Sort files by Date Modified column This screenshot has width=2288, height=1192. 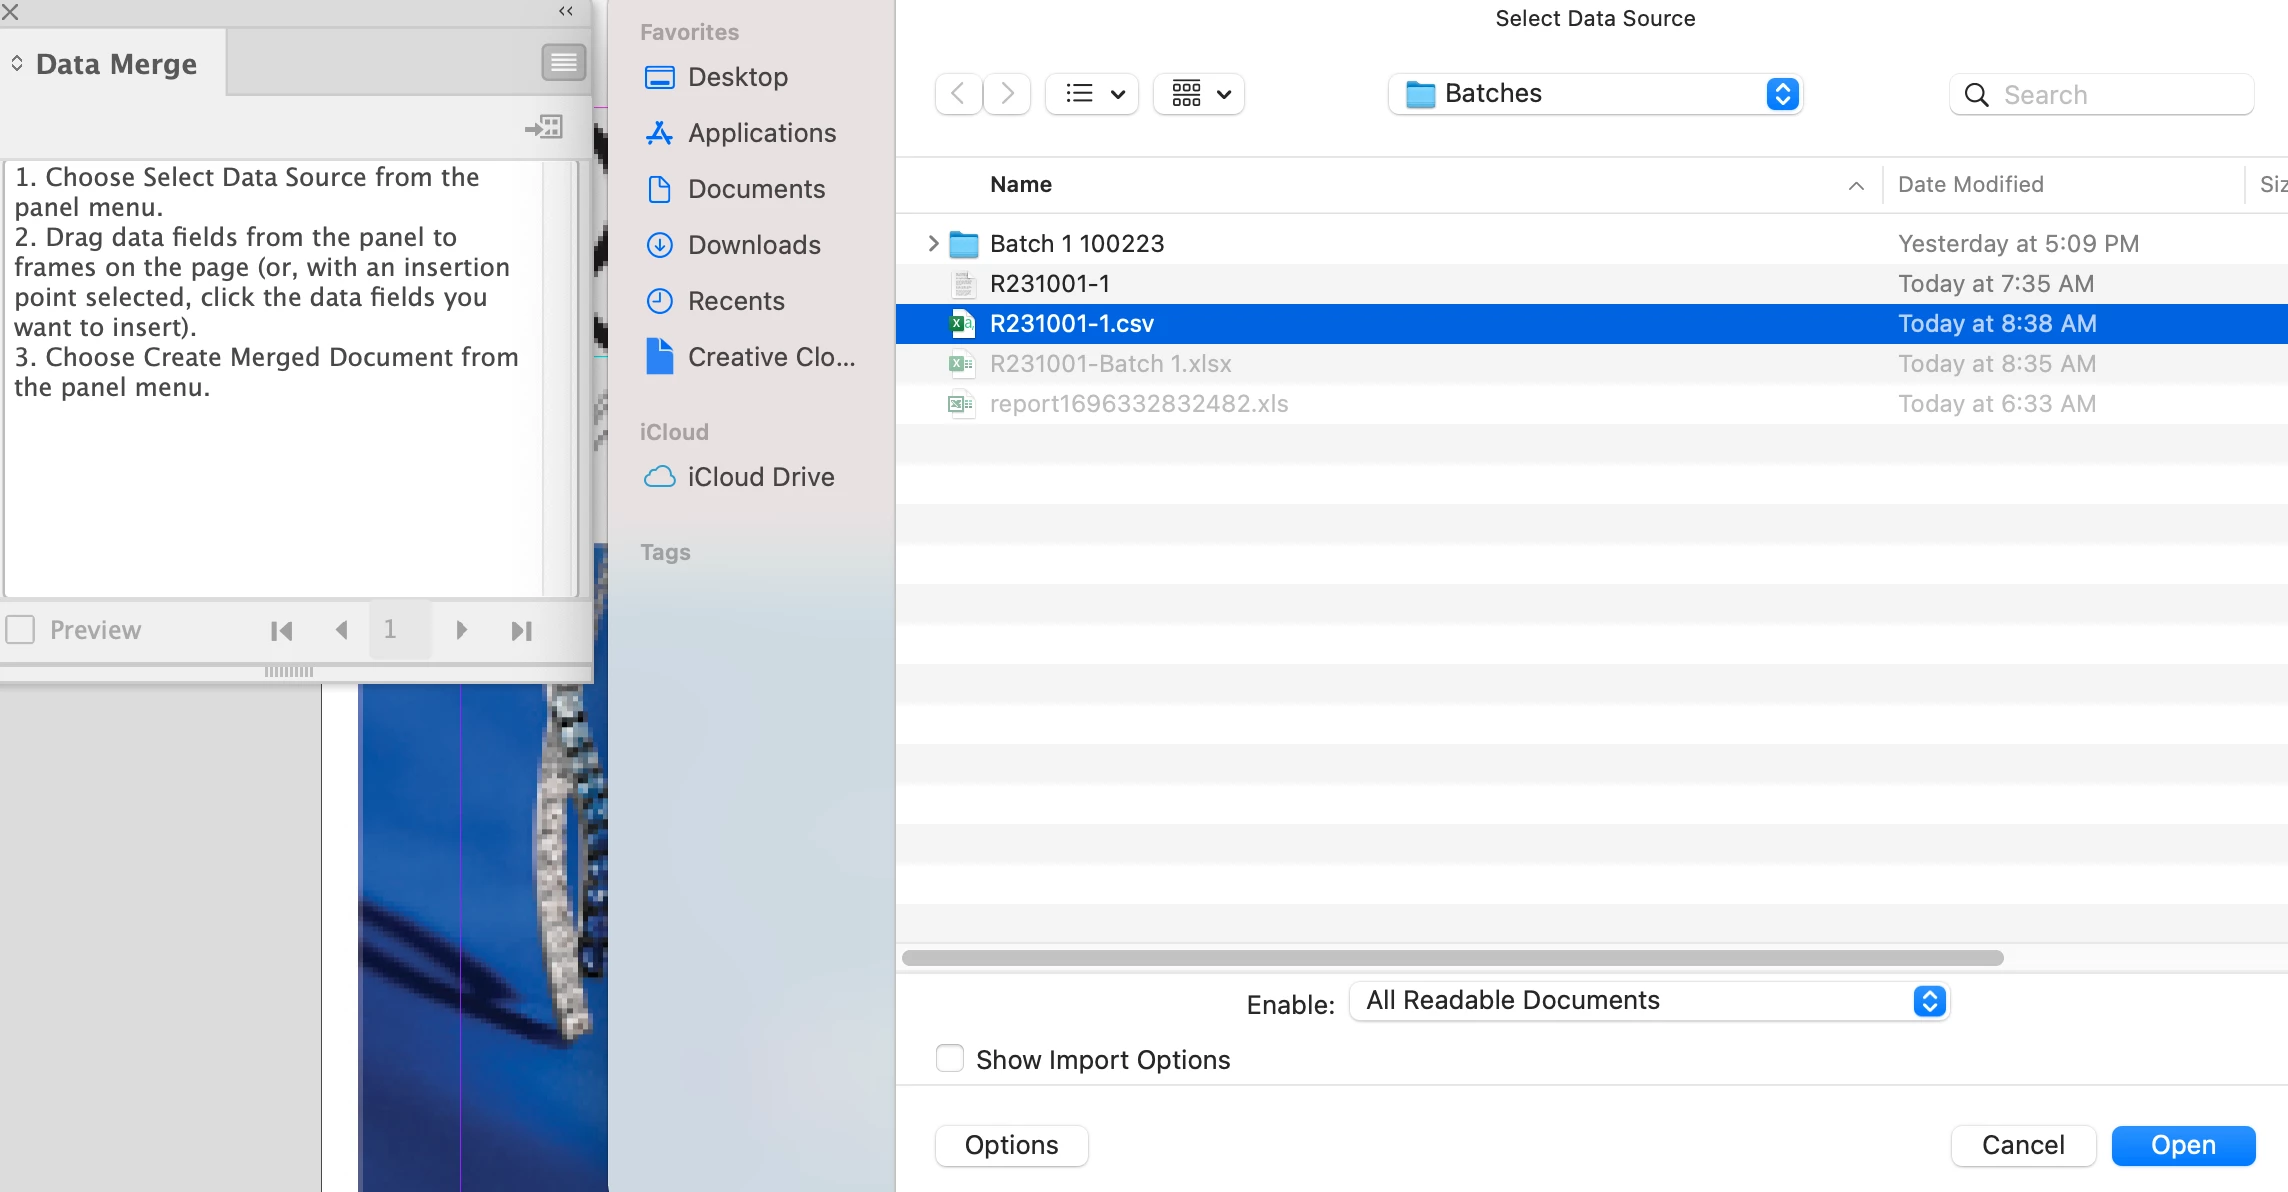coord(1970,184)
